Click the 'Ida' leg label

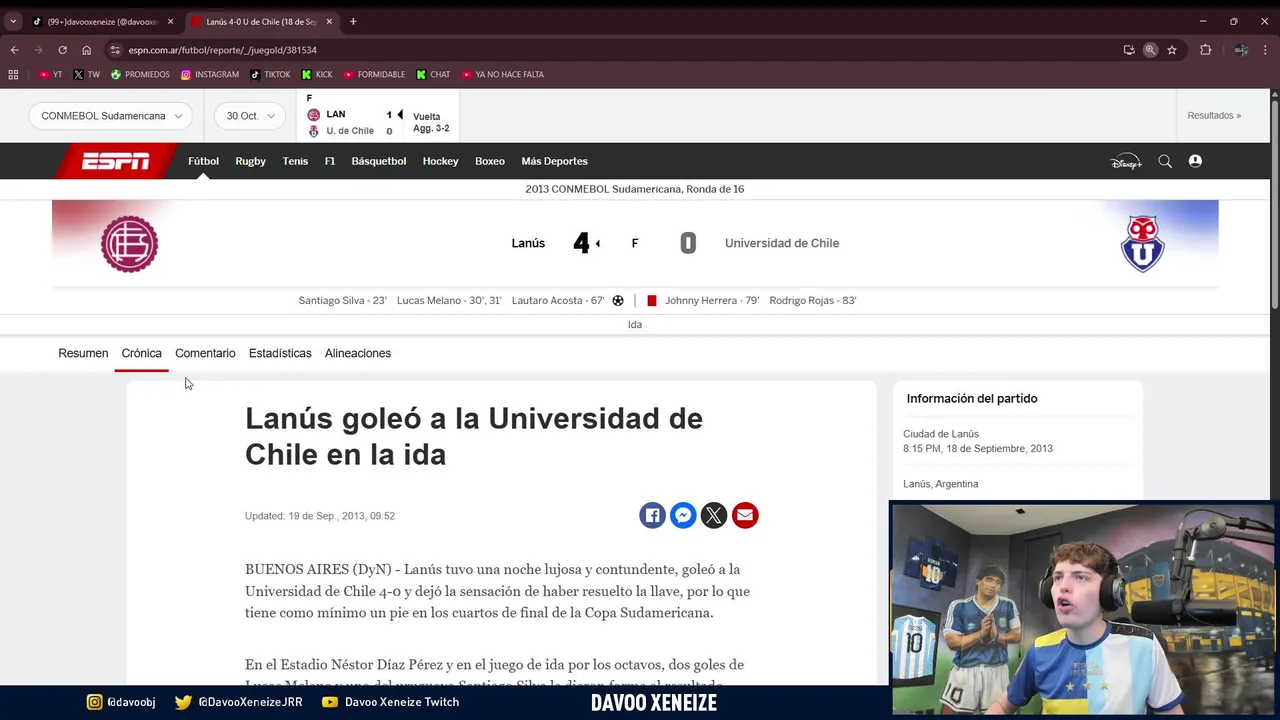tap(635, 324)
